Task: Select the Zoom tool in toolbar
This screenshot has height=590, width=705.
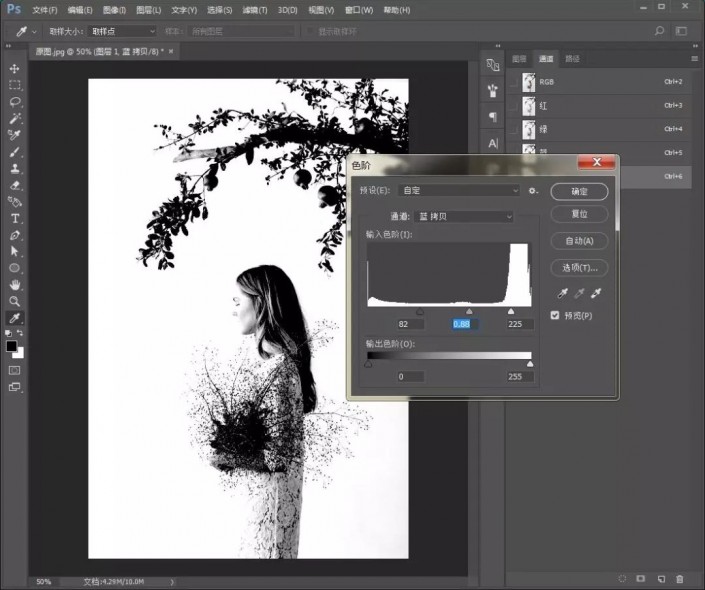Action: pyautogui.click(x=15, y=301)
